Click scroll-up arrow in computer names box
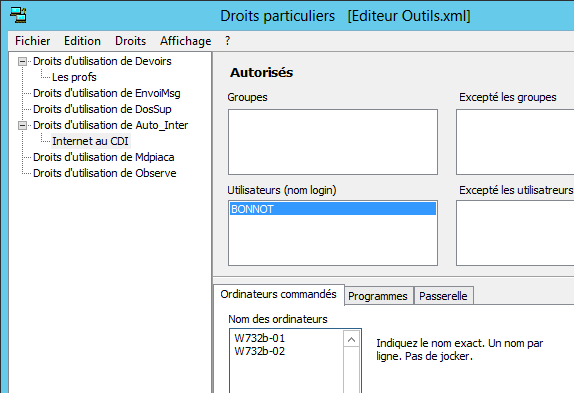 point(351,340)
